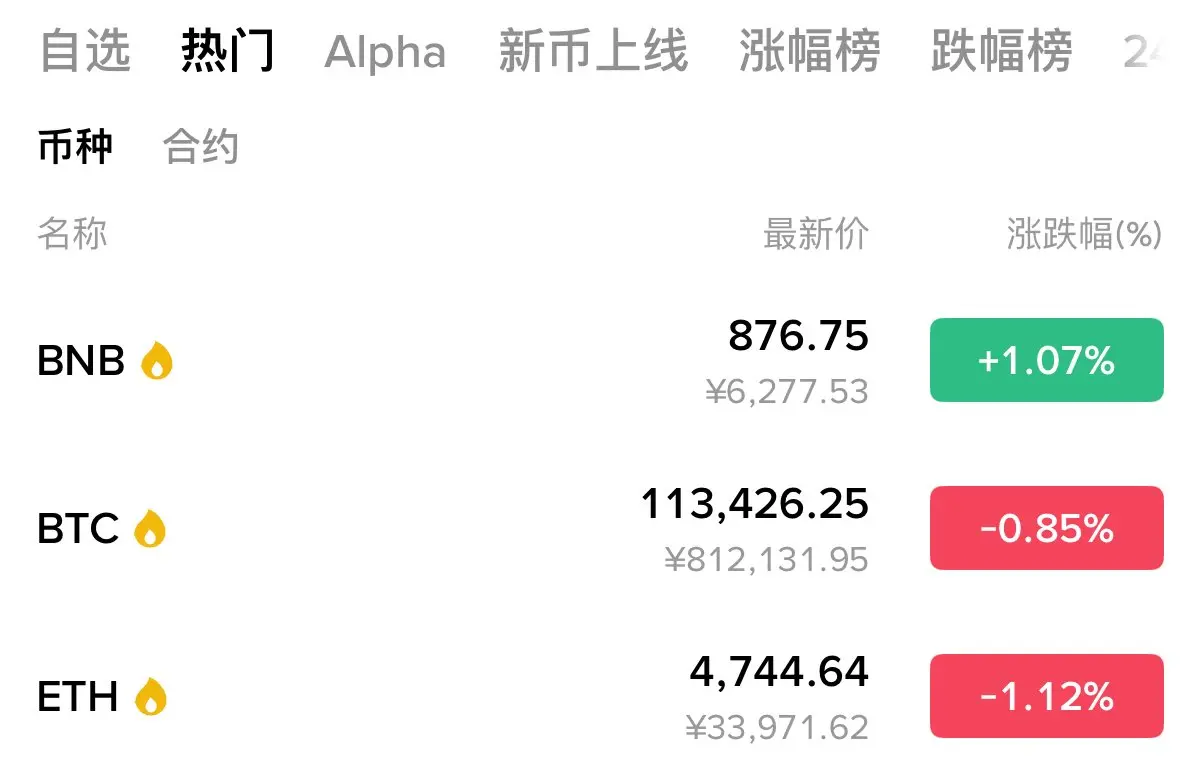This screenshot has width=1198, height=766.
Task: Tap the red -1.12% change button
Action: click(1047, 696)
